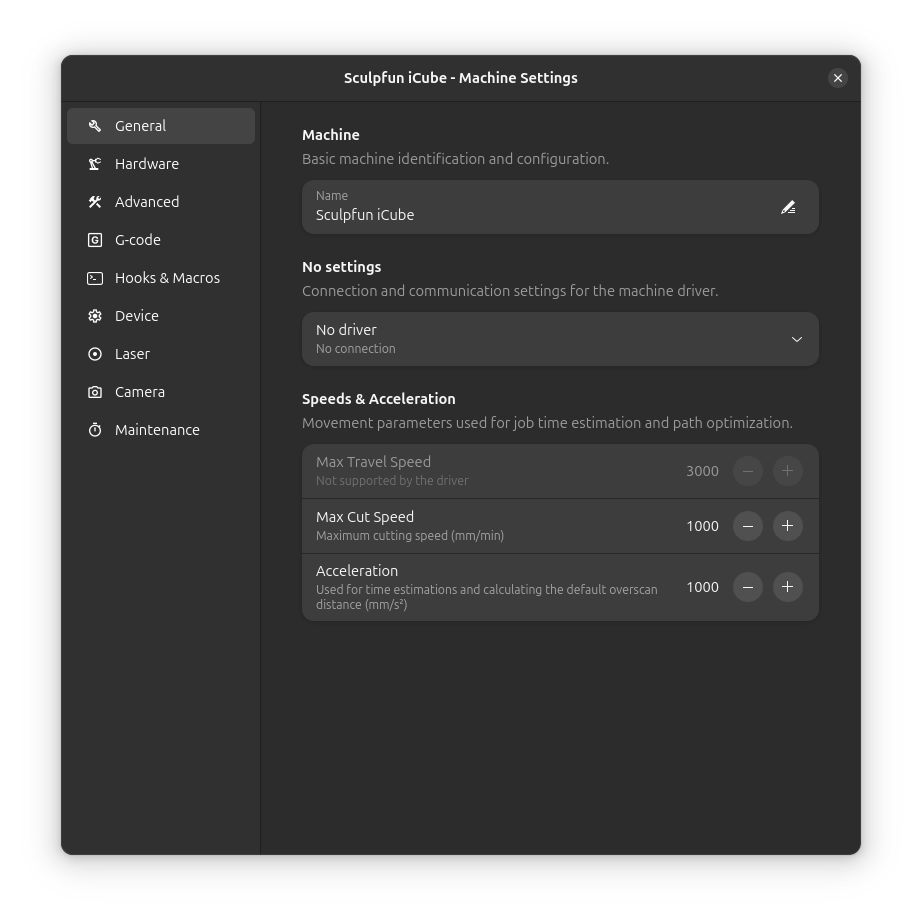Open the G-code settings page
922x922 pixels.
[x=138, y=240]
